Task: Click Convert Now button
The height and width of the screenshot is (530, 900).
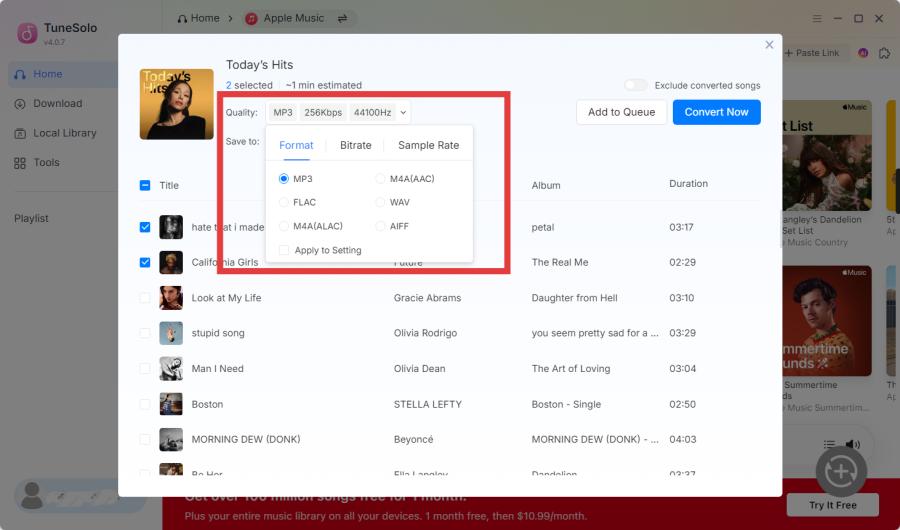Action: click(x=716, y=112)
